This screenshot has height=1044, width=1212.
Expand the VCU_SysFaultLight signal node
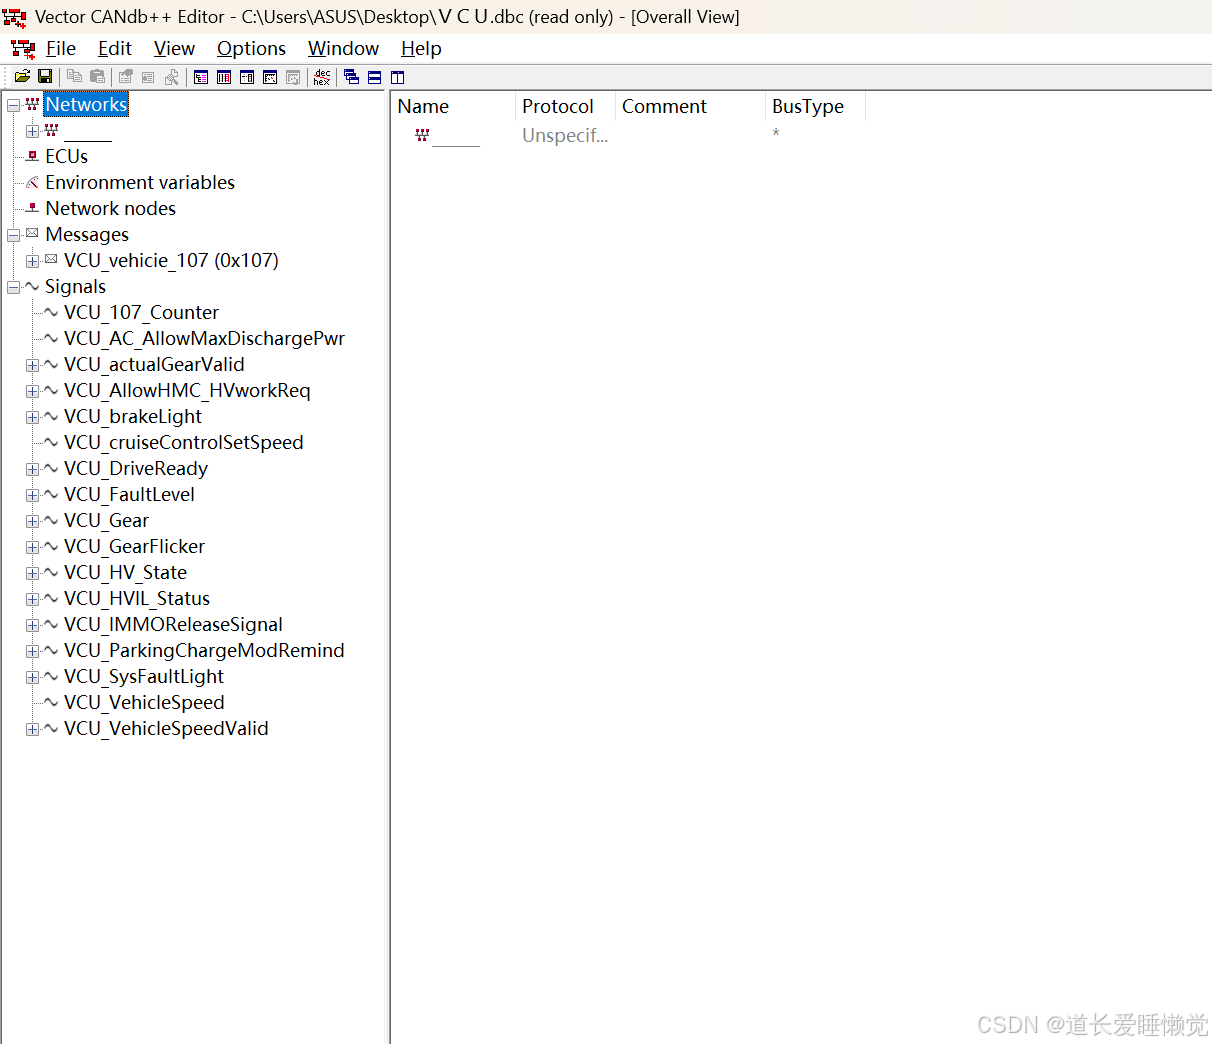pyautogui.click(x=33, y=677)
